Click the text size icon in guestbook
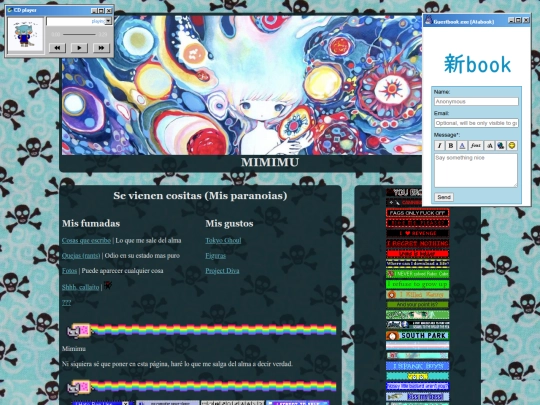Screen dimensions: 540x405 489,146
